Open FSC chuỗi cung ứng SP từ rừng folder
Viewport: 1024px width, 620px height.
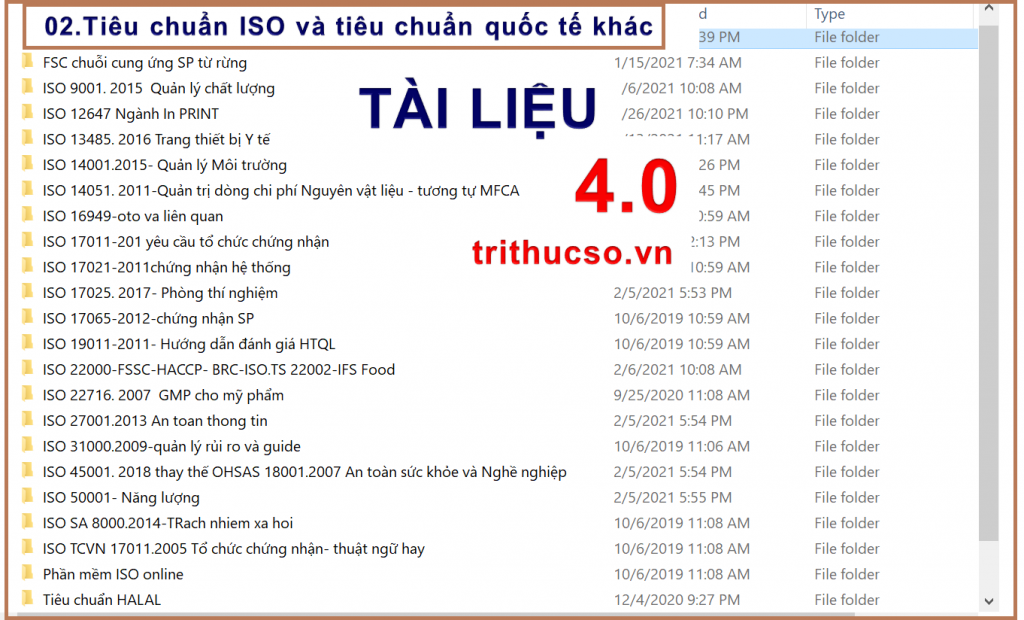[x=144, y=63]
